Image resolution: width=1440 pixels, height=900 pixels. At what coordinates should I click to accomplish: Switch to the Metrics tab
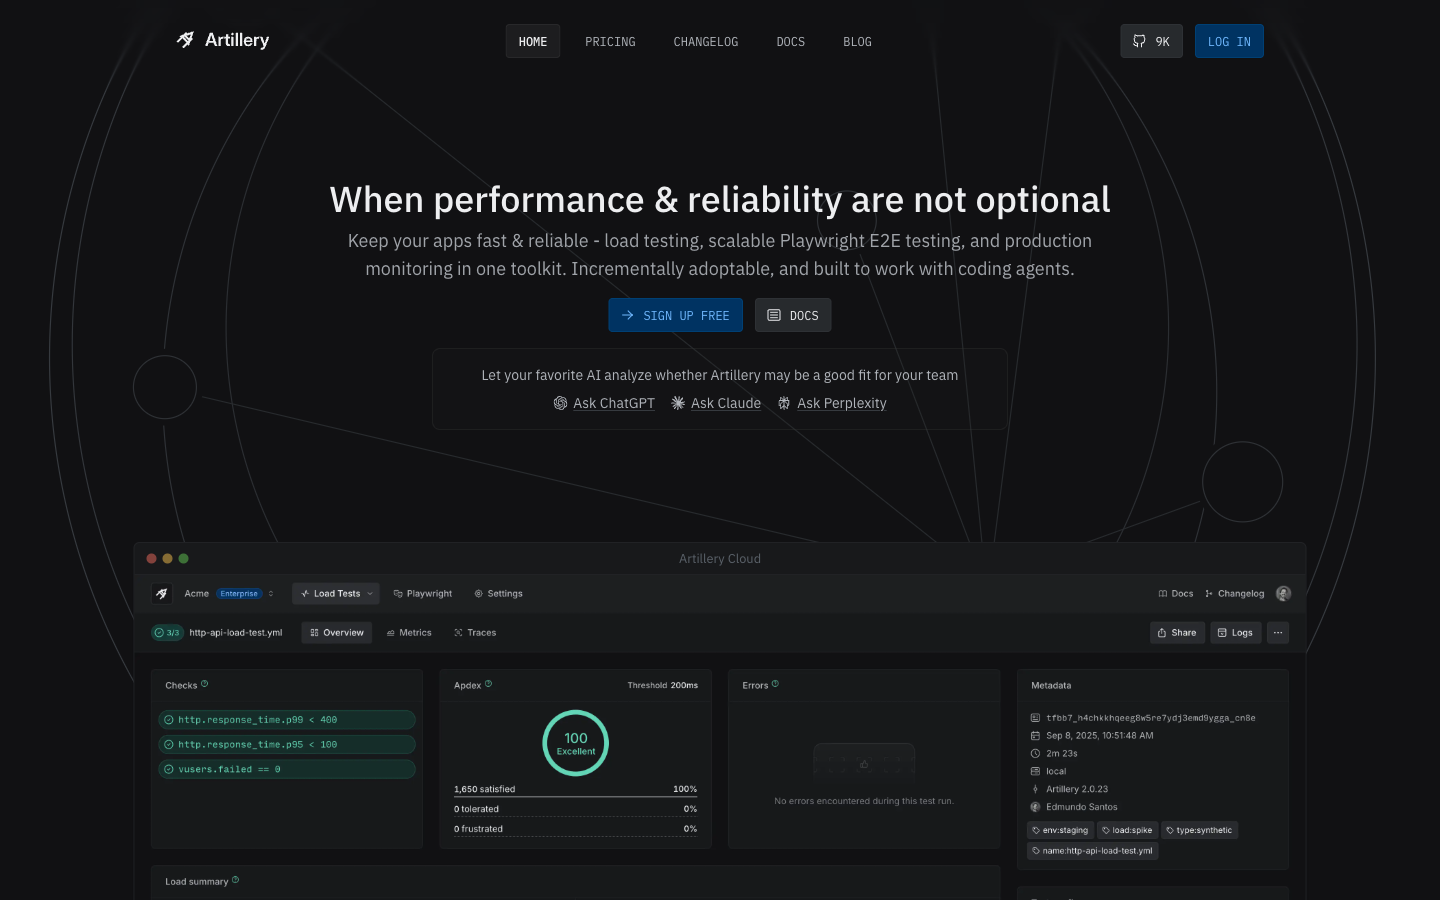pyautogui.click(x=409, y=633)
